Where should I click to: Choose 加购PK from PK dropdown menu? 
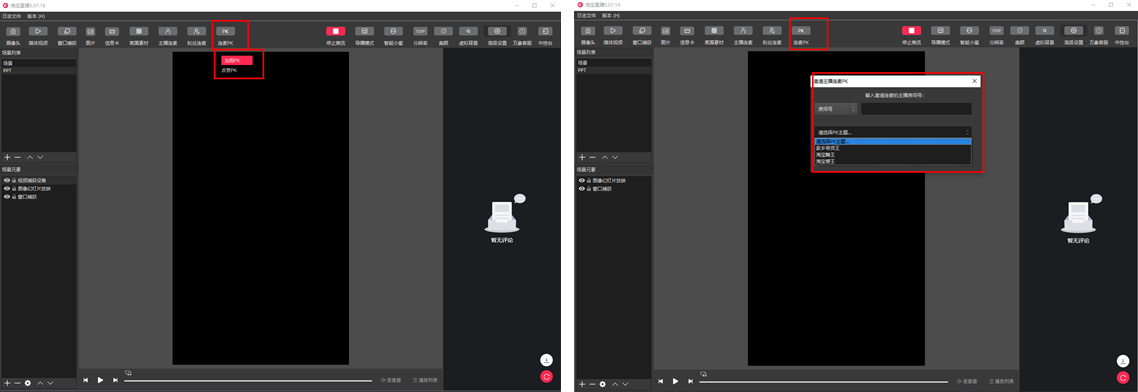click(237, 60)
